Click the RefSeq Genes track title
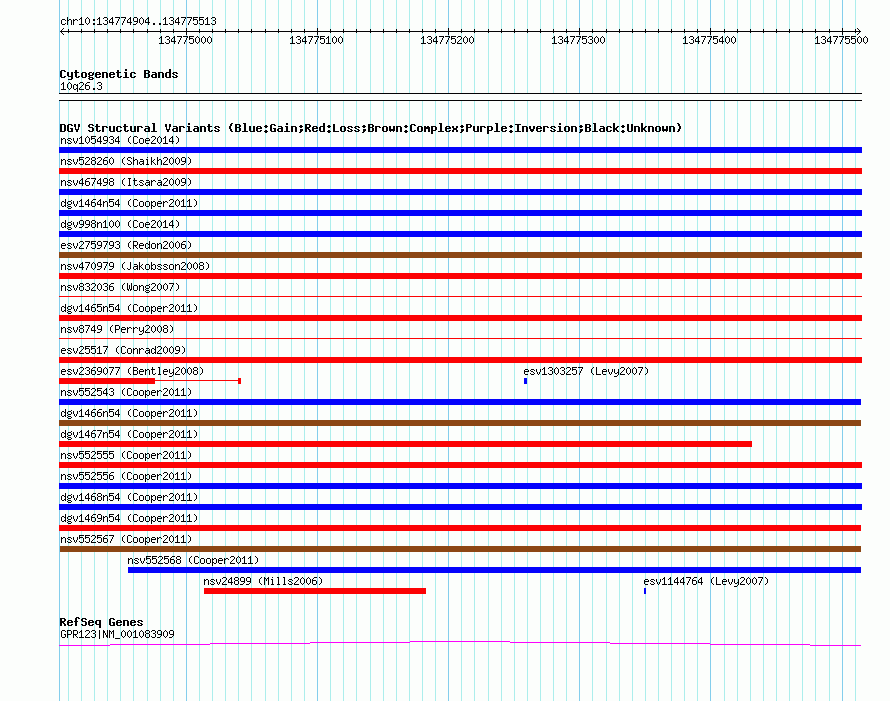The image size is (890, 701). click(101, 622)
